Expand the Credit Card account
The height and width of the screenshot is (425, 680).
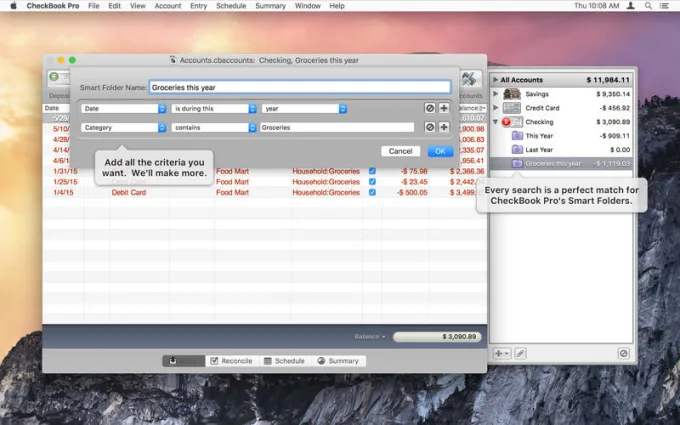pos(495,108)
